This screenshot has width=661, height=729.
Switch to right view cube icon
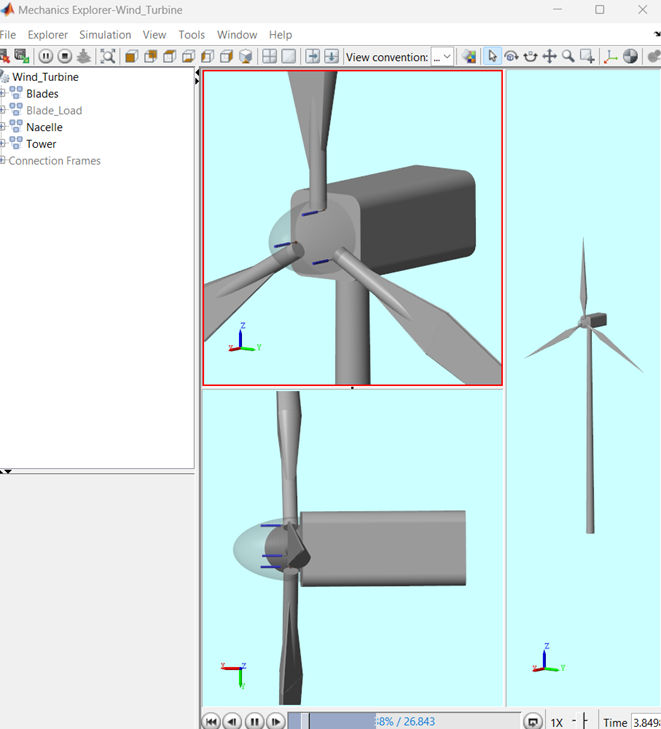[226, 57]
